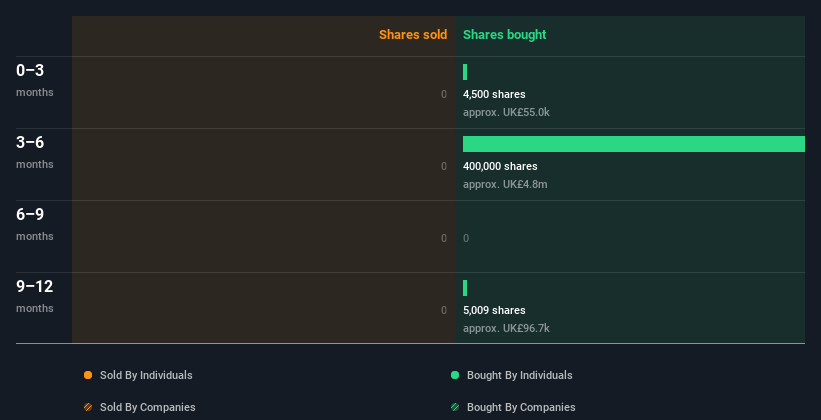
Task: Toggle the Bought By Companies legend label
Action: (521, 407)
